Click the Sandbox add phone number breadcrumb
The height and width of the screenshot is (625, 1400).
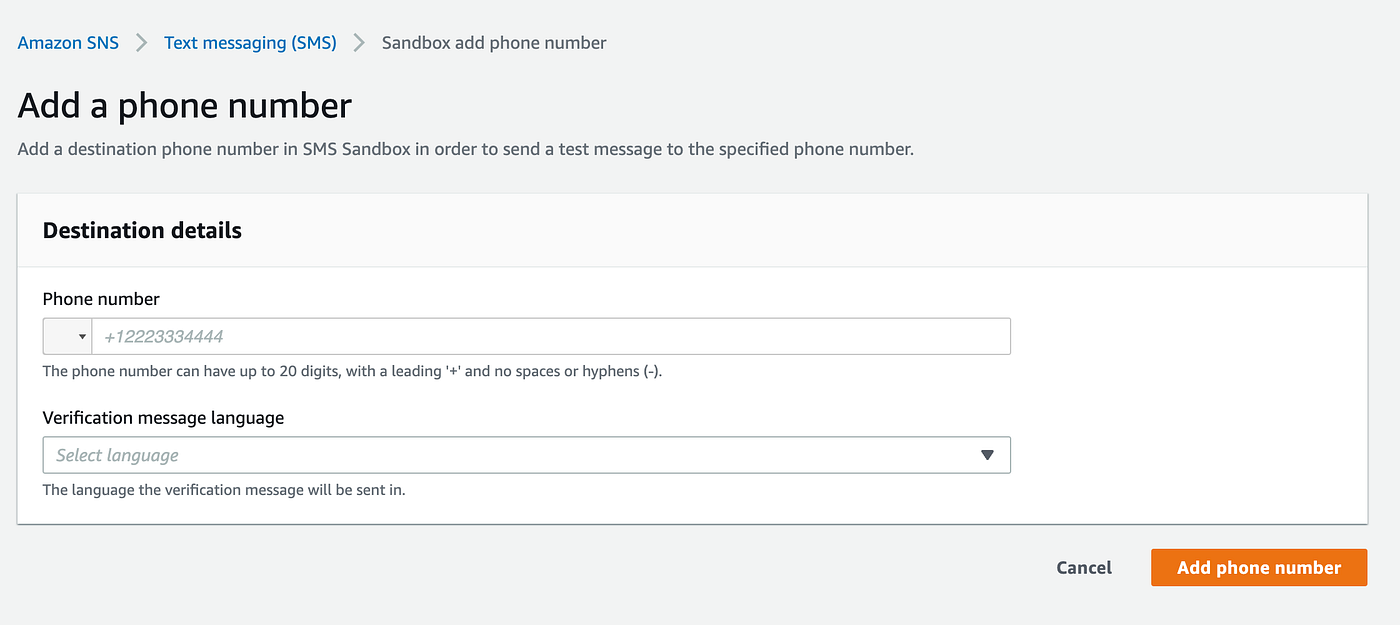(494, 43)
